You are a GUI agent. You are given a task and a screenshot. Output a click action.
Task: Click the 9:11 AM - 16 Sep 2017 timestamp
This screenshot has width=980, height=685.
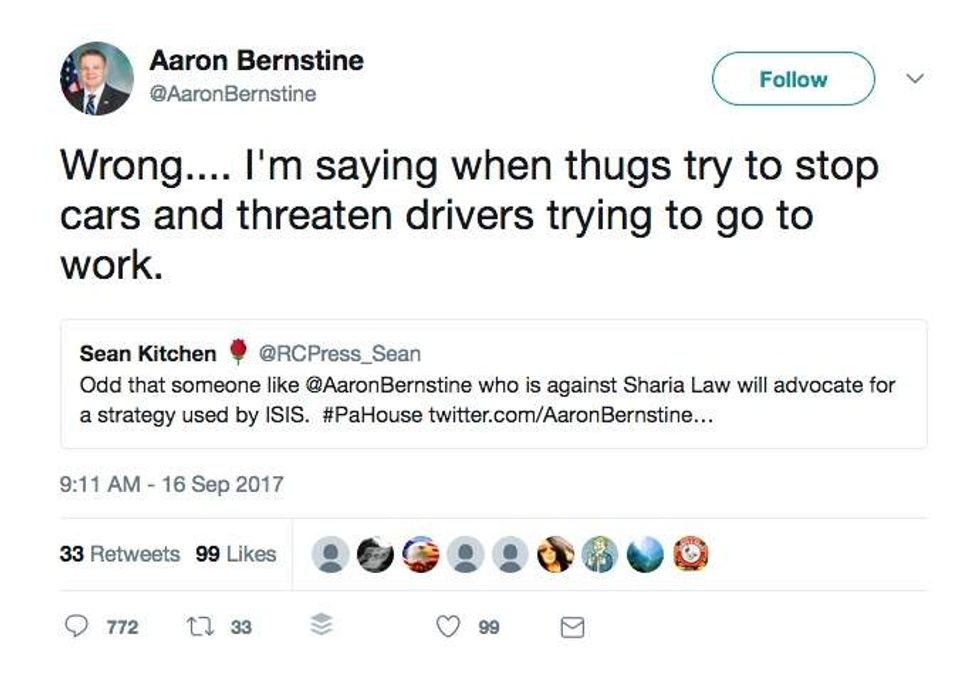tap(172, 485)
